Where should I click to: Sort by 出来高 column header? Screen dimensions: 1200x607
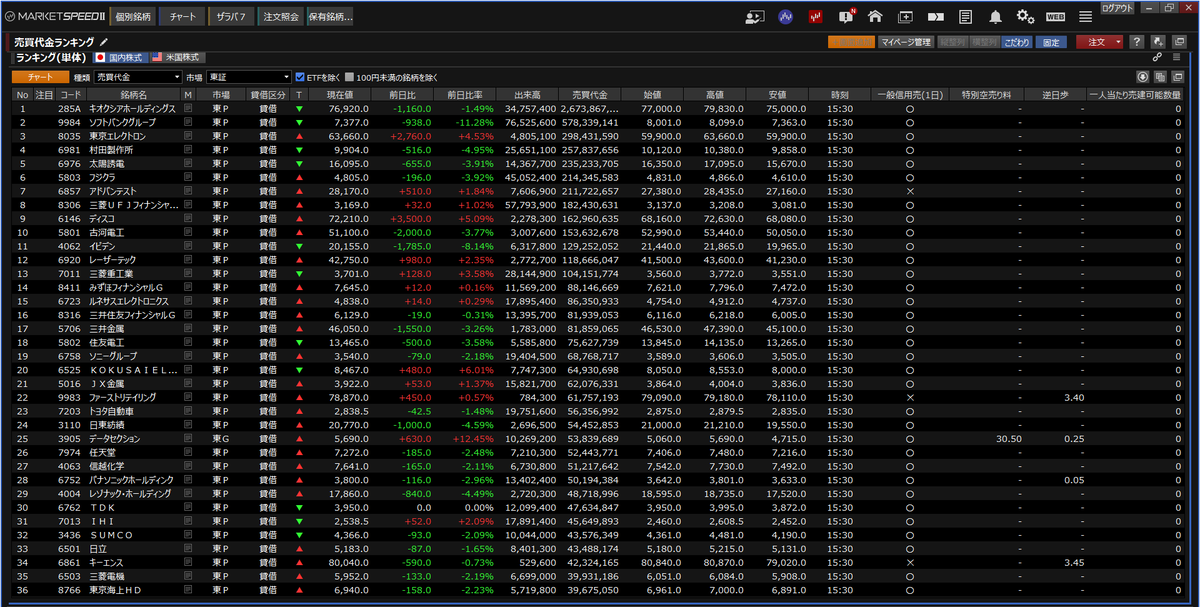pos(527,94)
